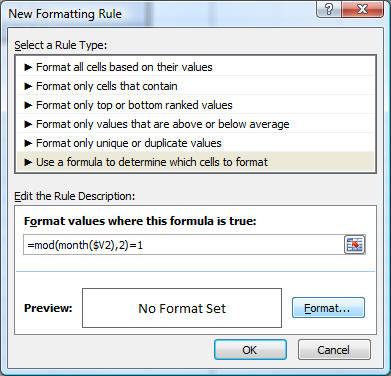
Task: Click the arrow beside "Format only cells that contain"
Action: pos(28,86)
